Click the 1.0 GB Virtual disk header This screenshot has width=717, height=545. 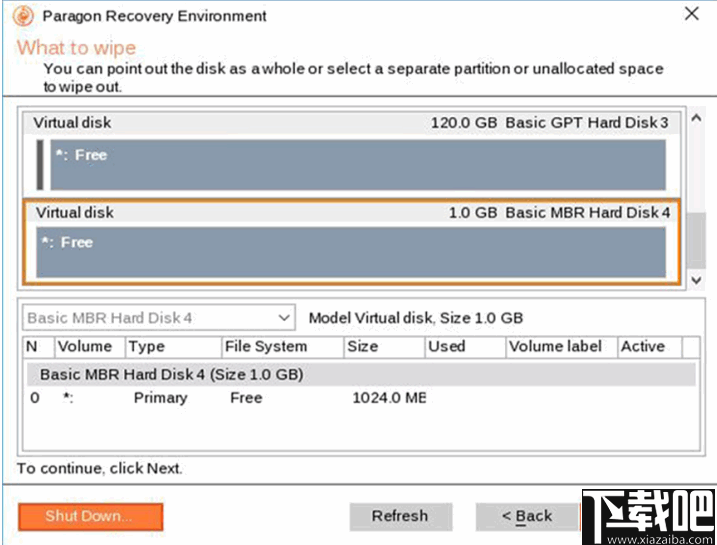point(351,212)
